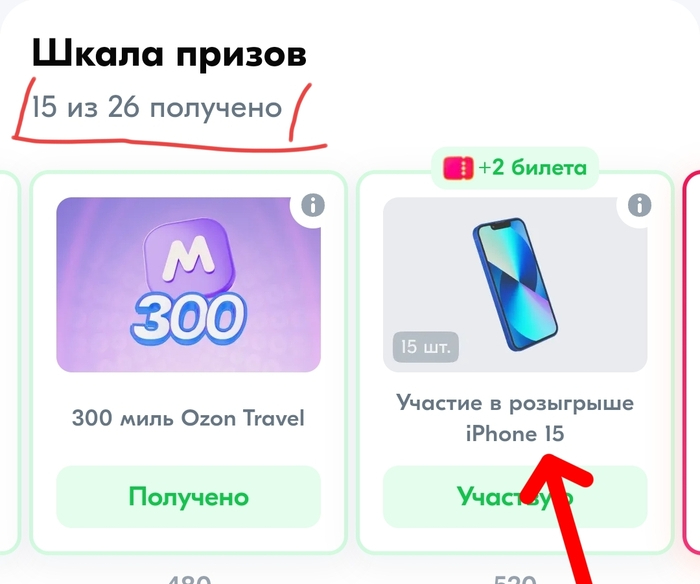The image size is (700, 584).
Task: Tap the blue iPhone picture
Action: [x=515, y=284]
